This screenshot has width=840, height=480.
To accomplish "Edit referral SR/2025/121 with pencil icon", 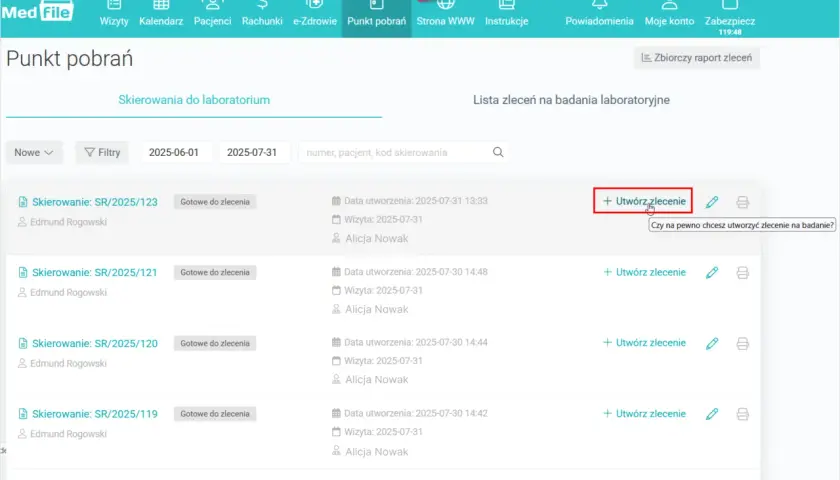I will point(711,273).
